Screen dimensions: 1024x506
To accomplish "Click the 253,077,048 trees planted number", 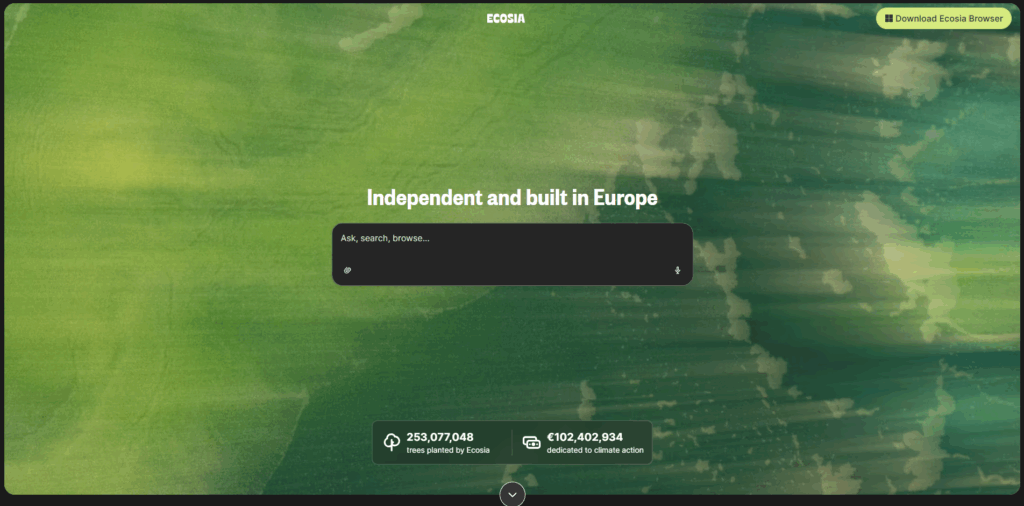I will [x=440, y=437].
